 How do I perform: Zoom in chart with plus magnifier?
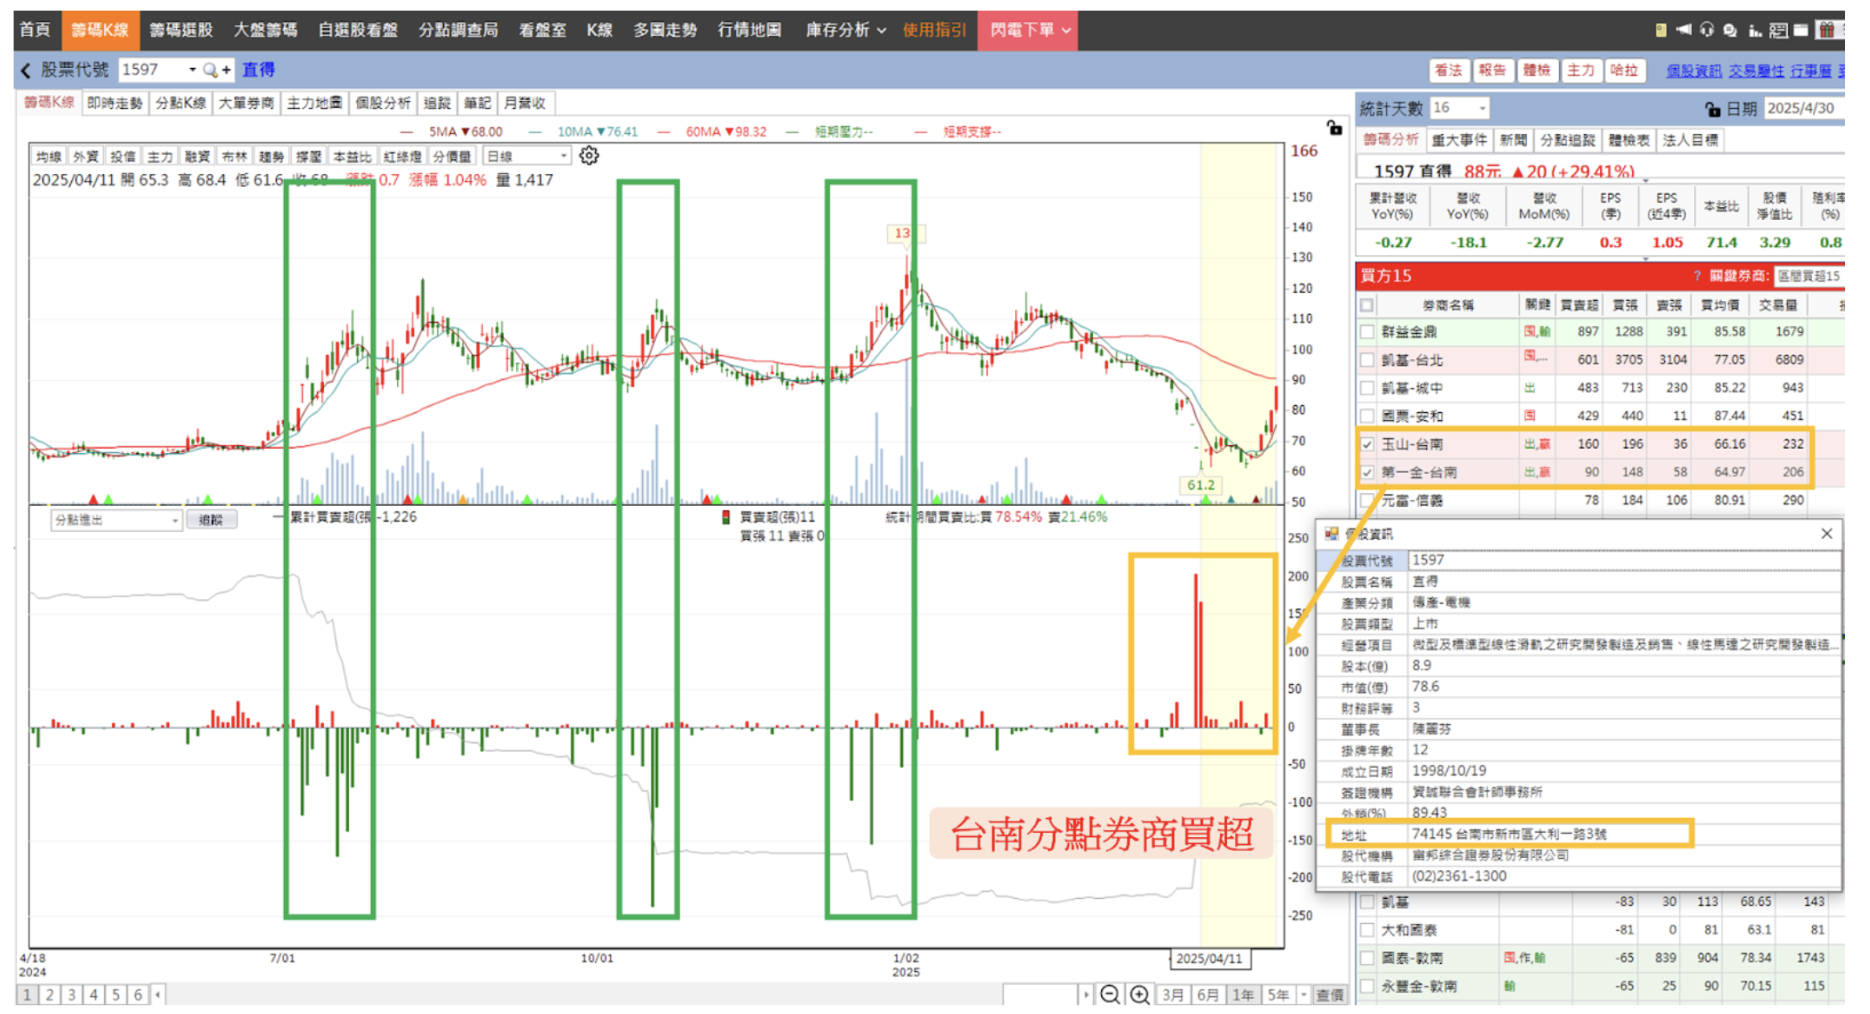[x=1139, y=994]
